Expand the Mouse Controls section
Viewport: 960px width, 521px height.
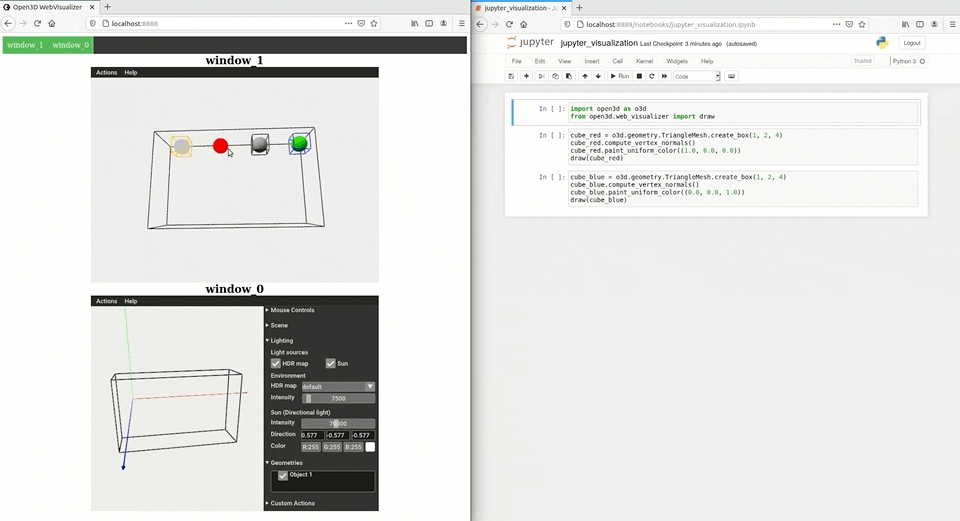(x=292, y=310)
